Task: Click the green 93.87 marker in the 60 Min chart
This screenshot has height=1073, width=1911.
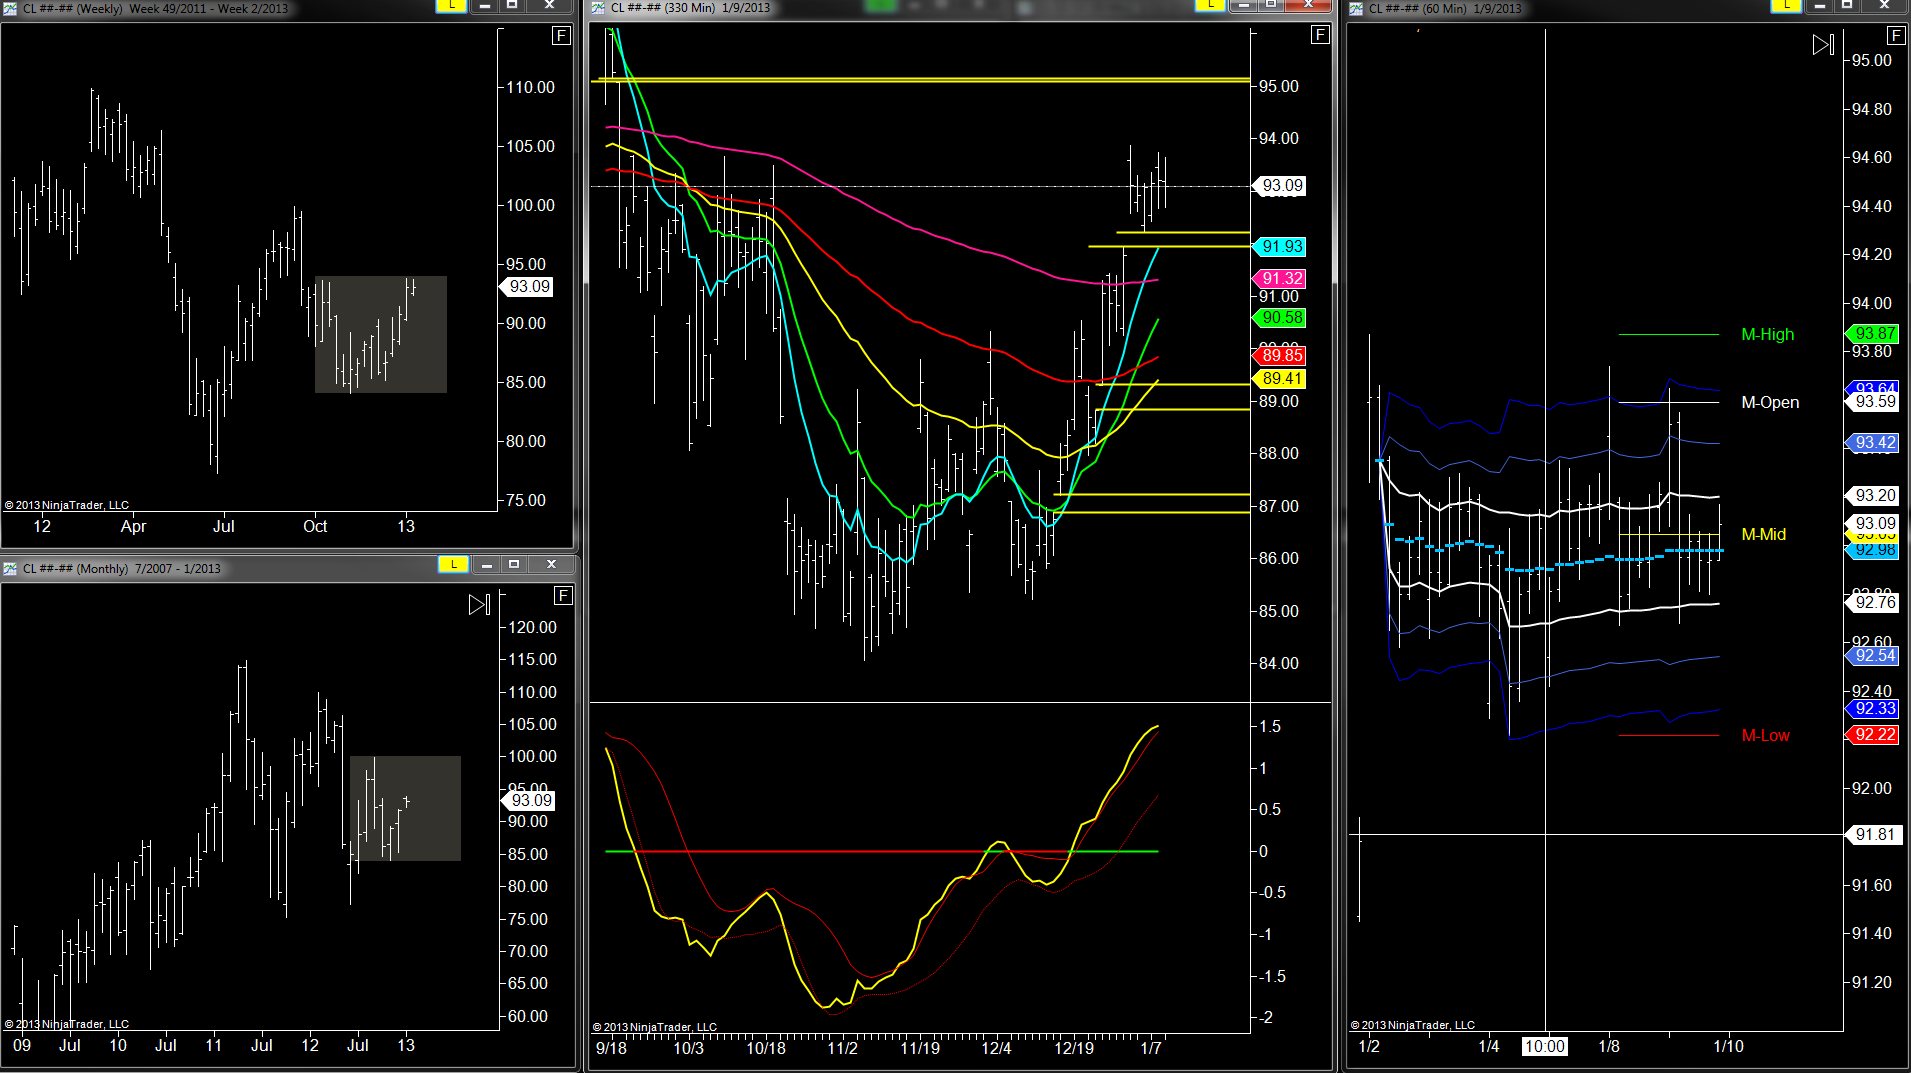Action: 1873,334
